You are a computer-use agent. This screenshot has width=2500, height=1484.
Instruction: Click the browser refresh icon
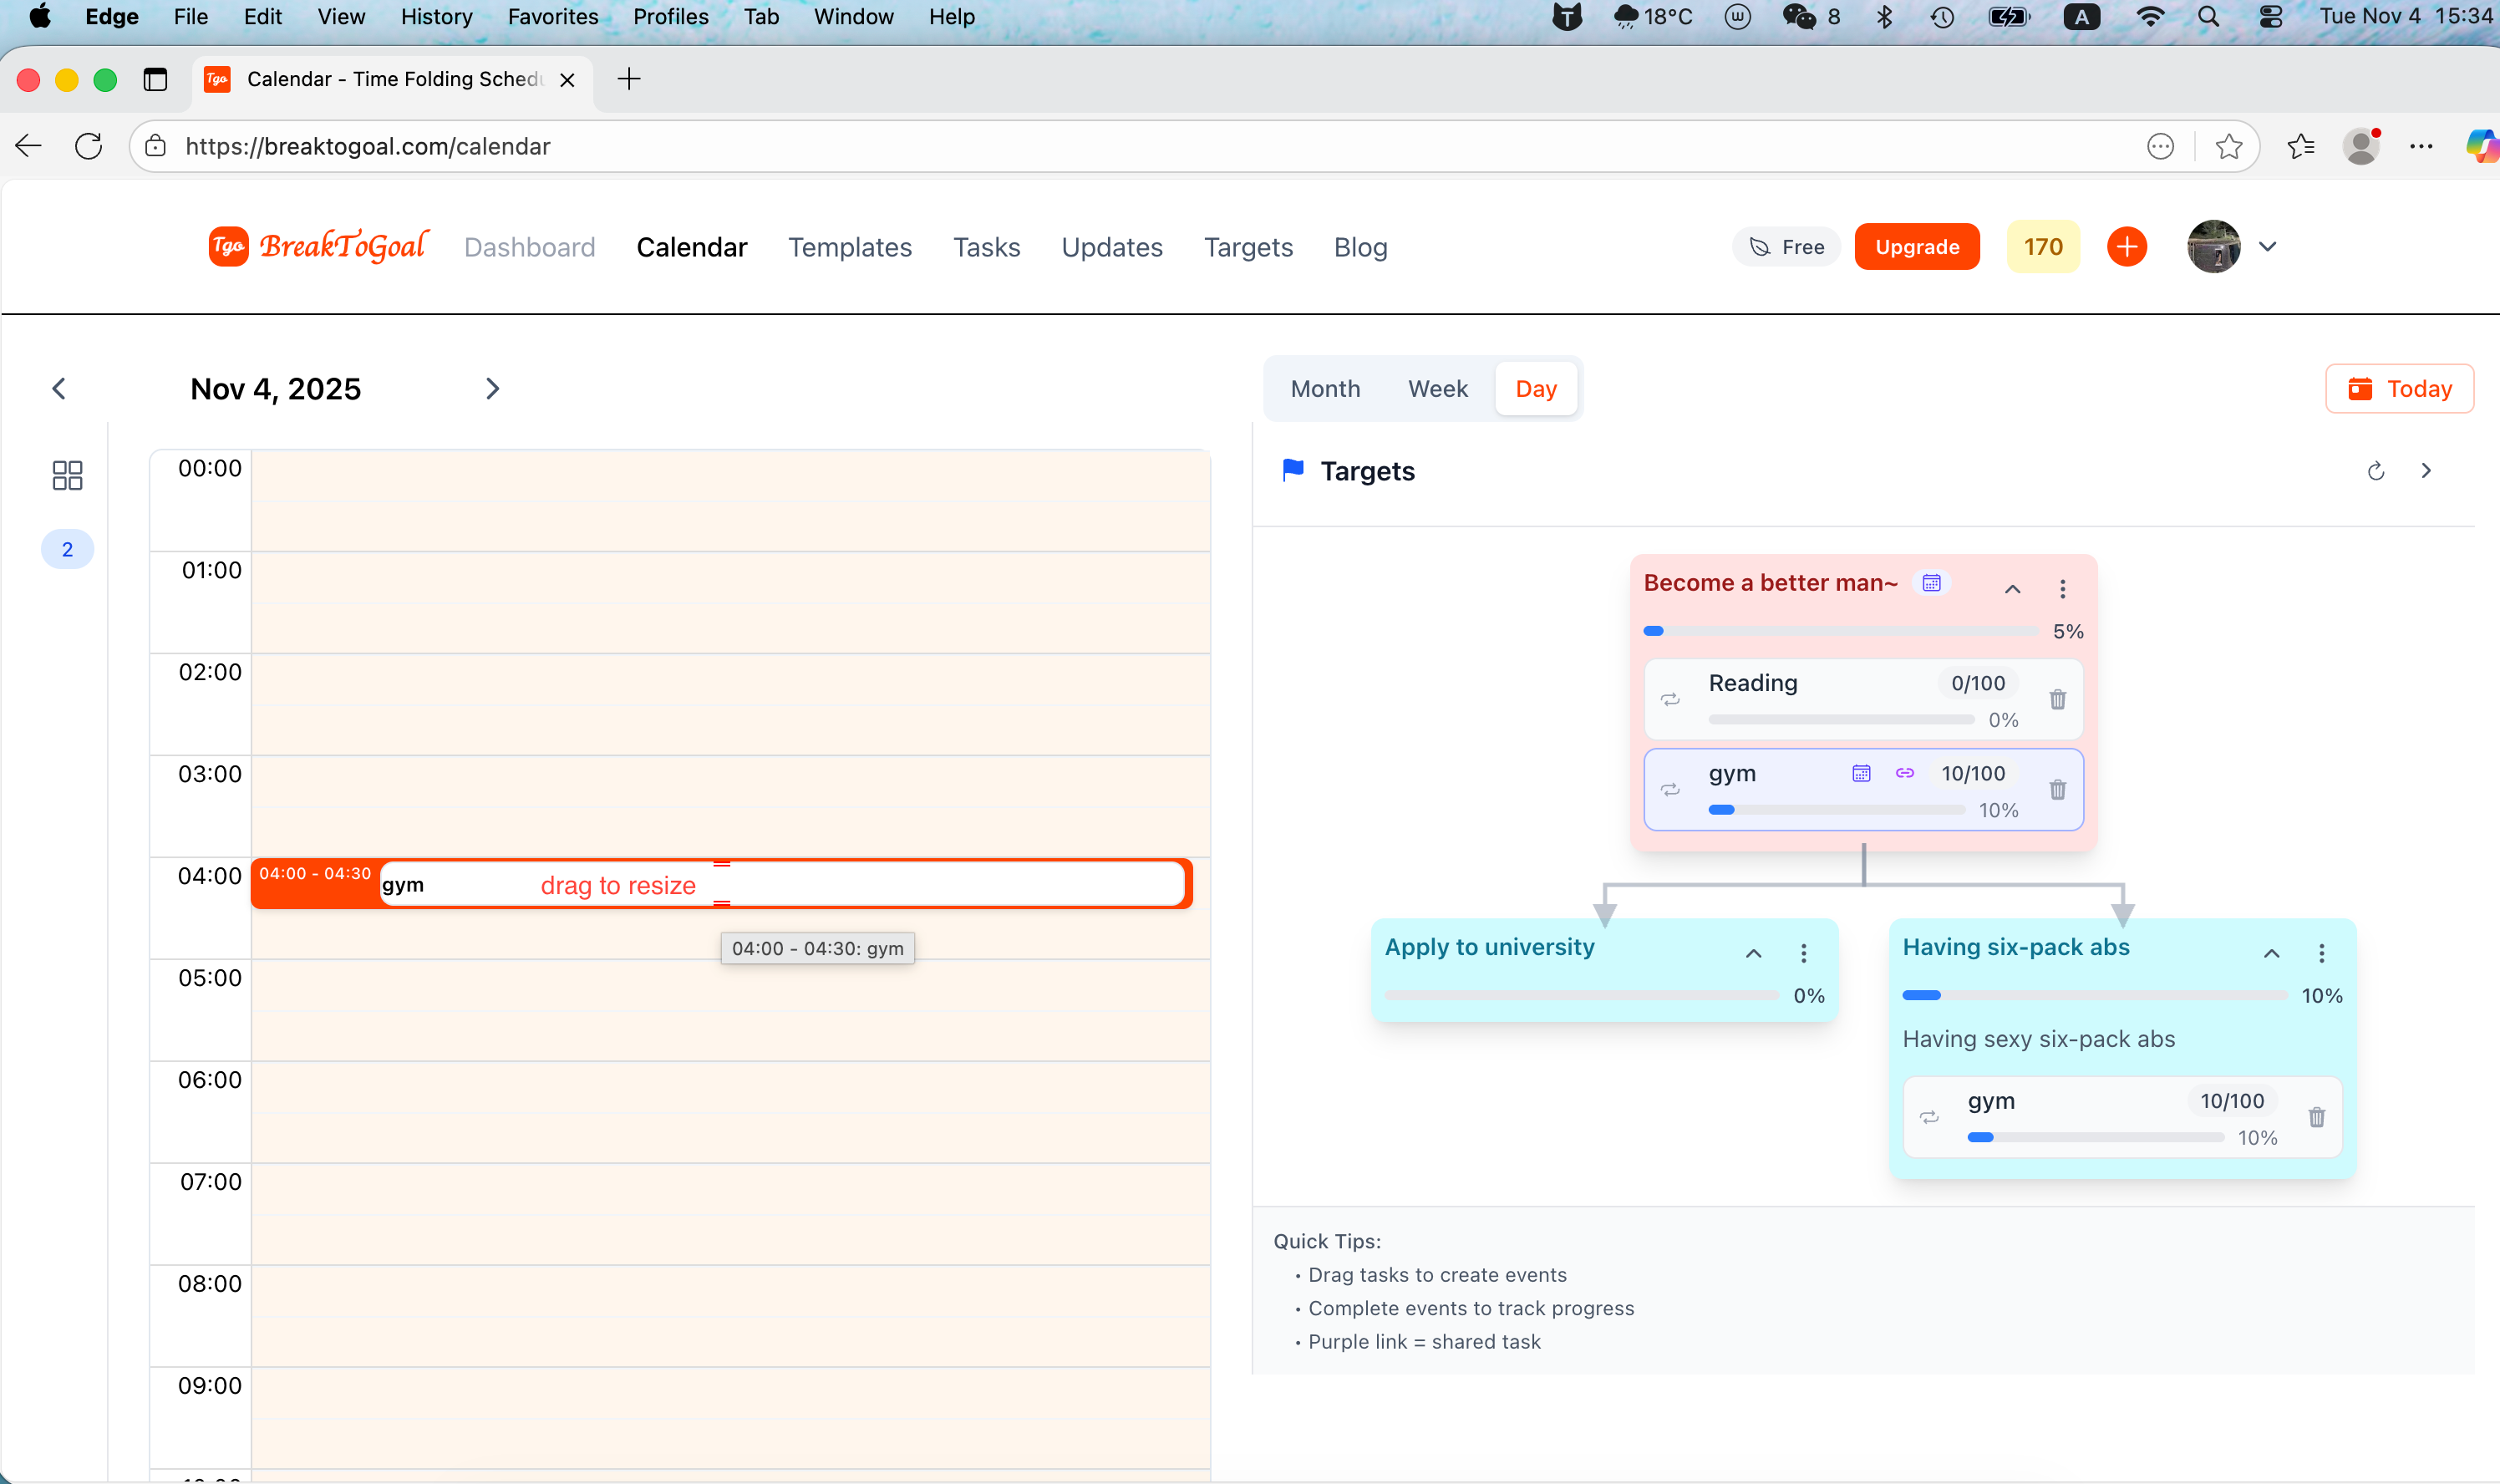point(89,146)
